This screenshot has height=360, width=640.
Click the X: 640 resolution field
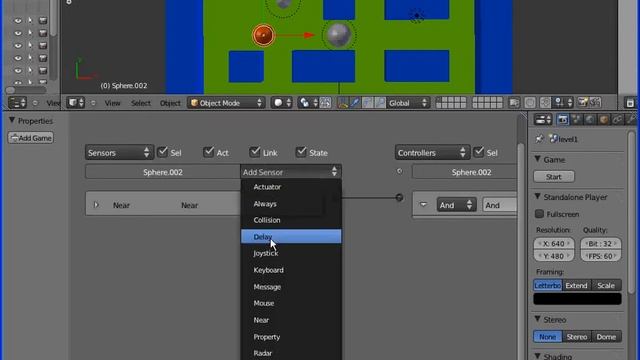[x=554, y=244]
